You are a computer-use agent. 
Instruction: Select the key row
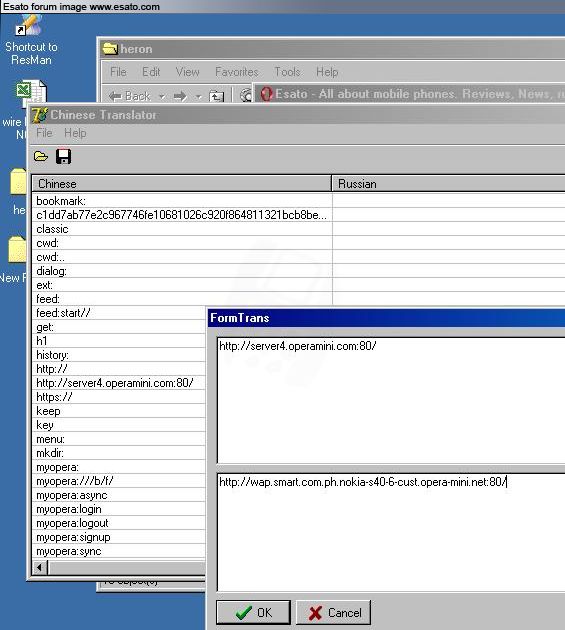click(x=119, y=425)
